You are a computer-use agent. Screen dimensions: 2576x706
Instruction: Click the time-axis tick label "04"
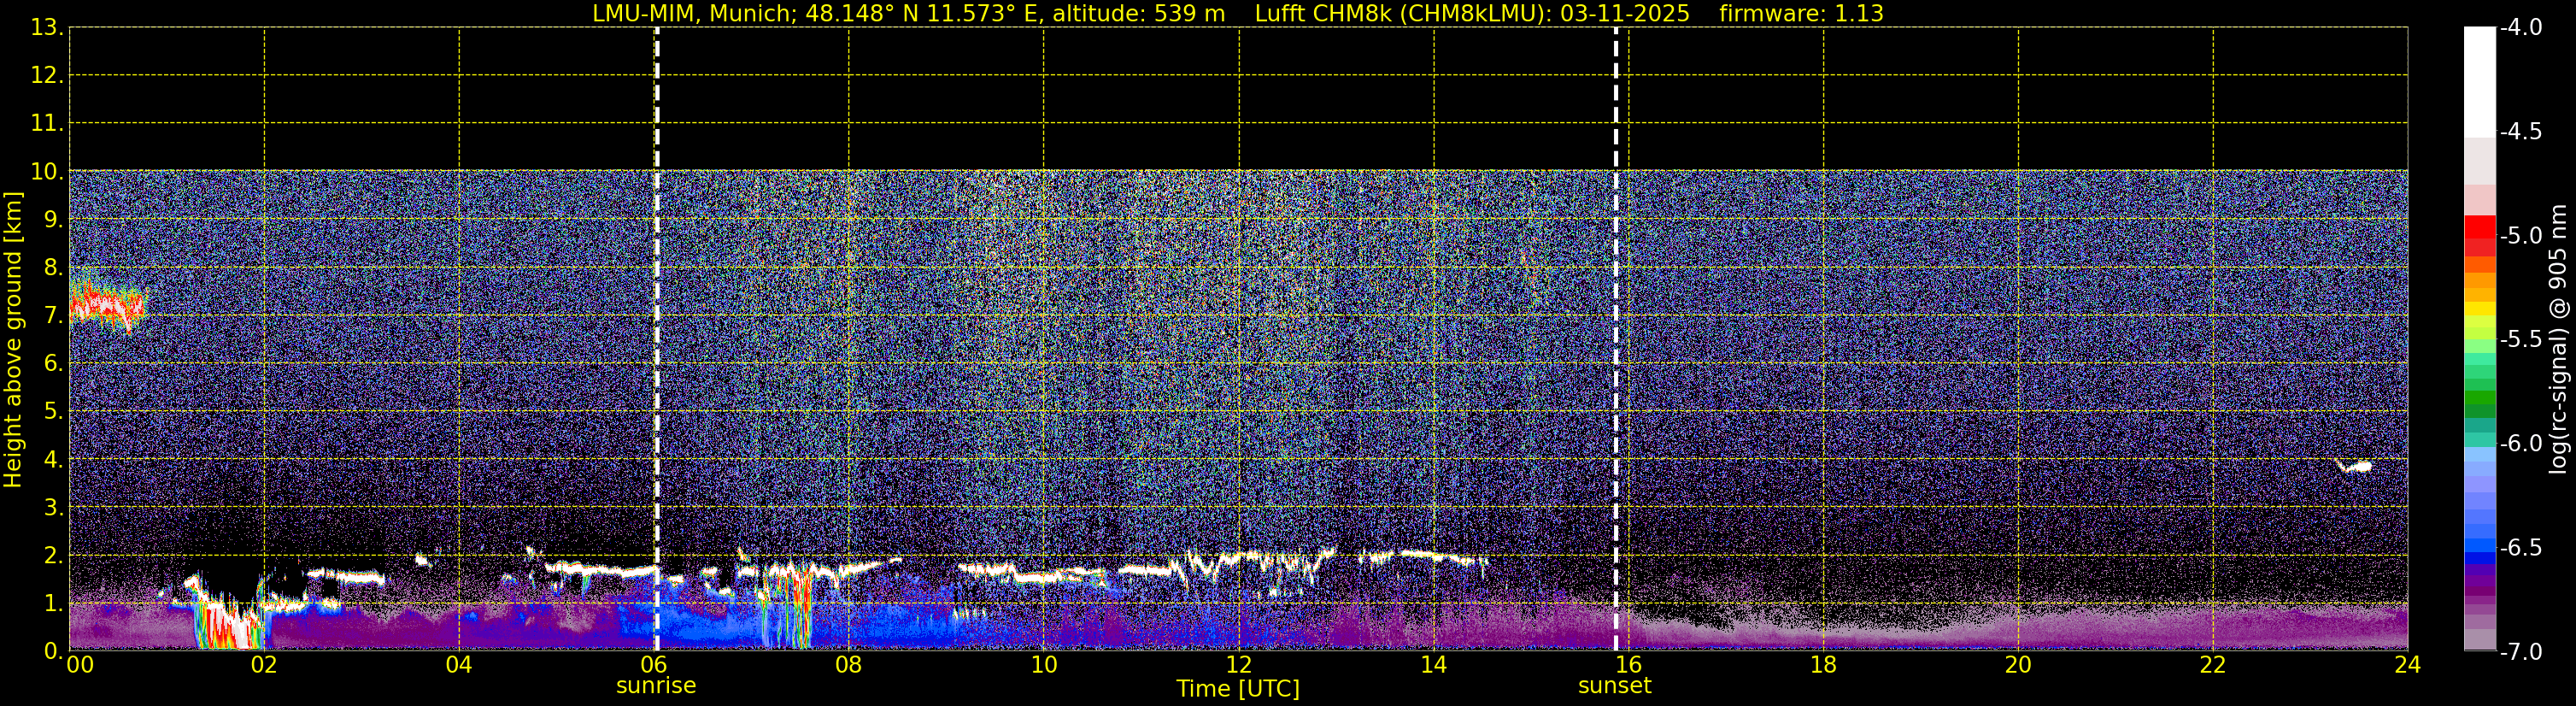(x=459, y=664)
